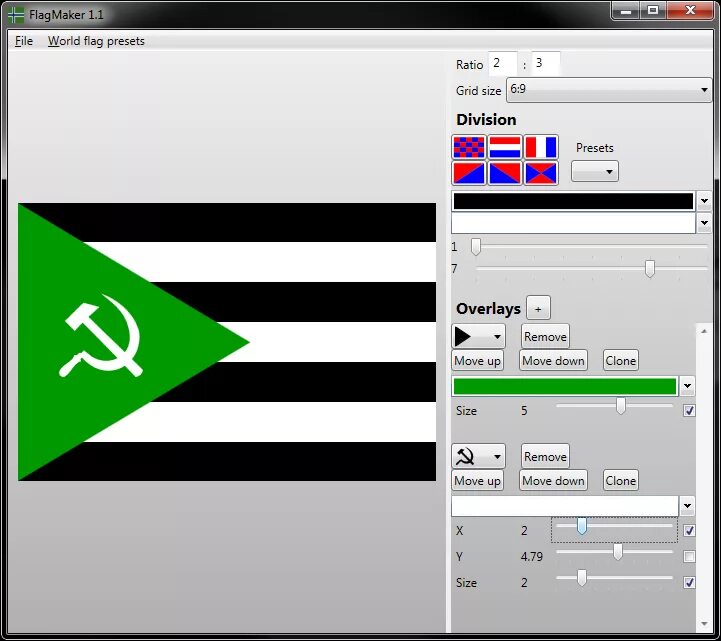Screen dimensions: 721x641
Task: Click the Ratio width field showing 3
Action: coord(546,63)
